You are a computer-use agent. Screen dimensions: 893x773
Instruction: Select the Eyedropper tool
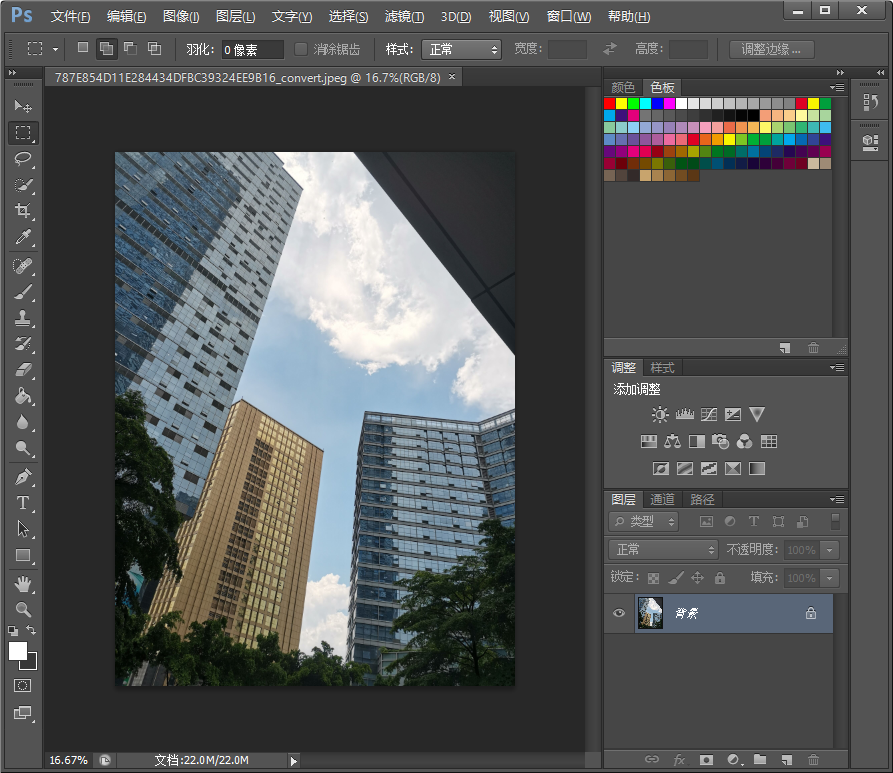[23, 237]
